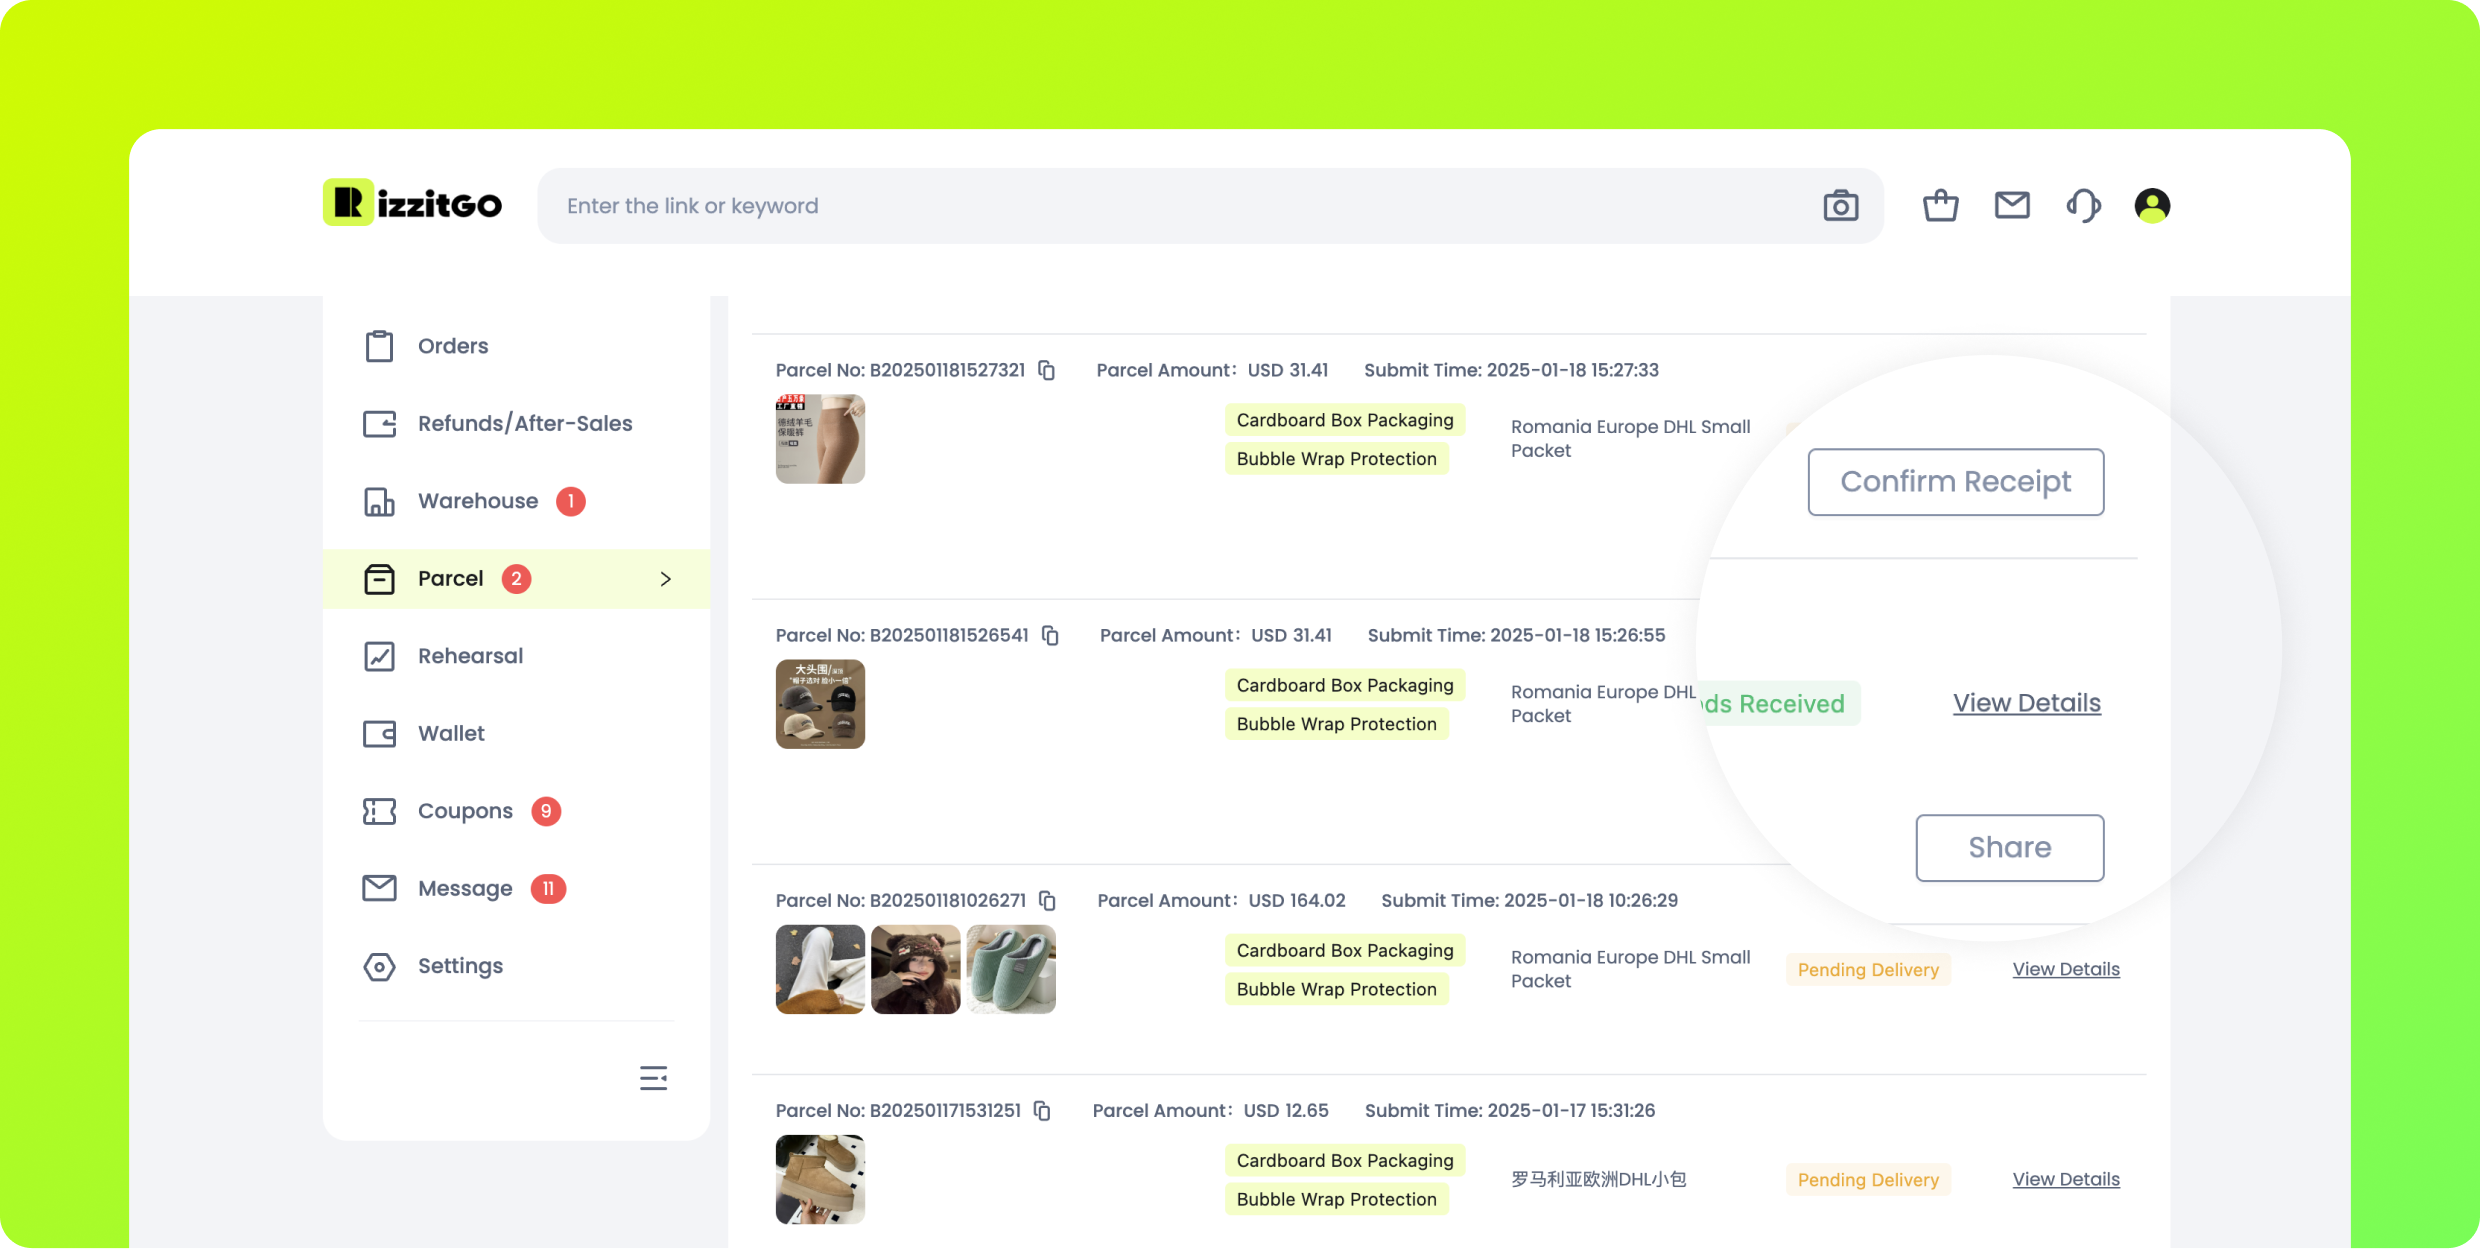
Task: Click white pants product thumbnail
Action: (820, 969)
